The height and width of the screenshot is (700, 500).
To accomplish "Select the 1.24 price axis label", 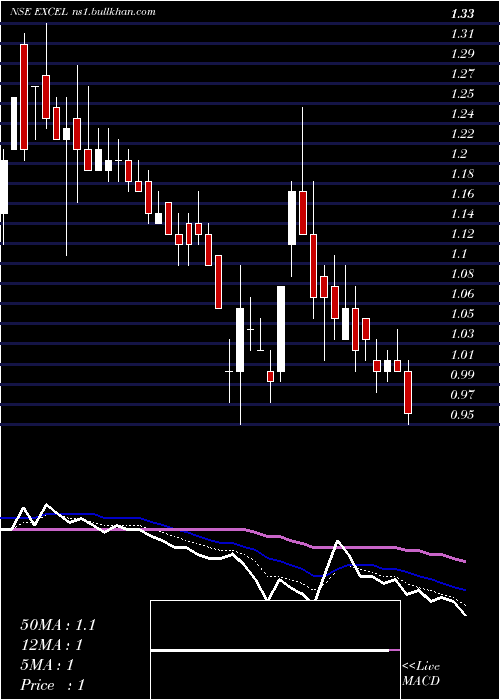I will point(462,114).
